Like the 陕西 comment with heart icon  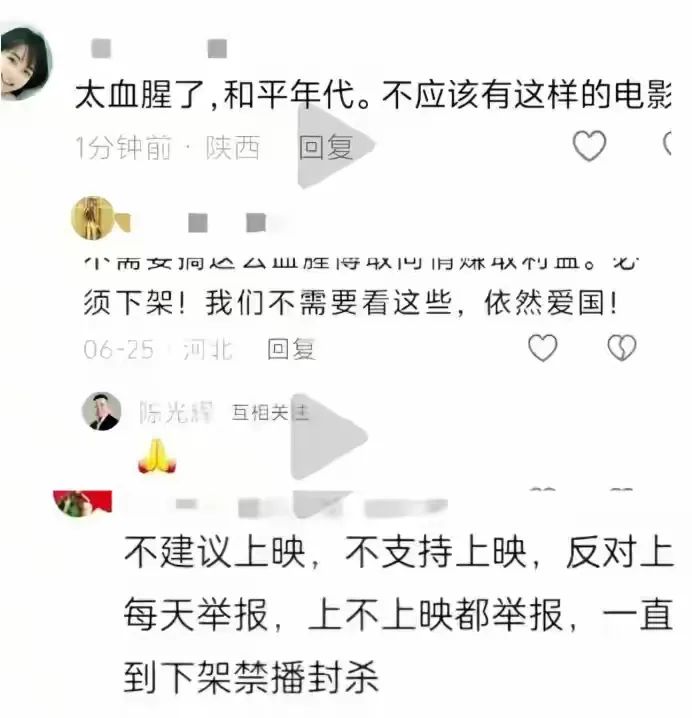[x=589, y=146]
